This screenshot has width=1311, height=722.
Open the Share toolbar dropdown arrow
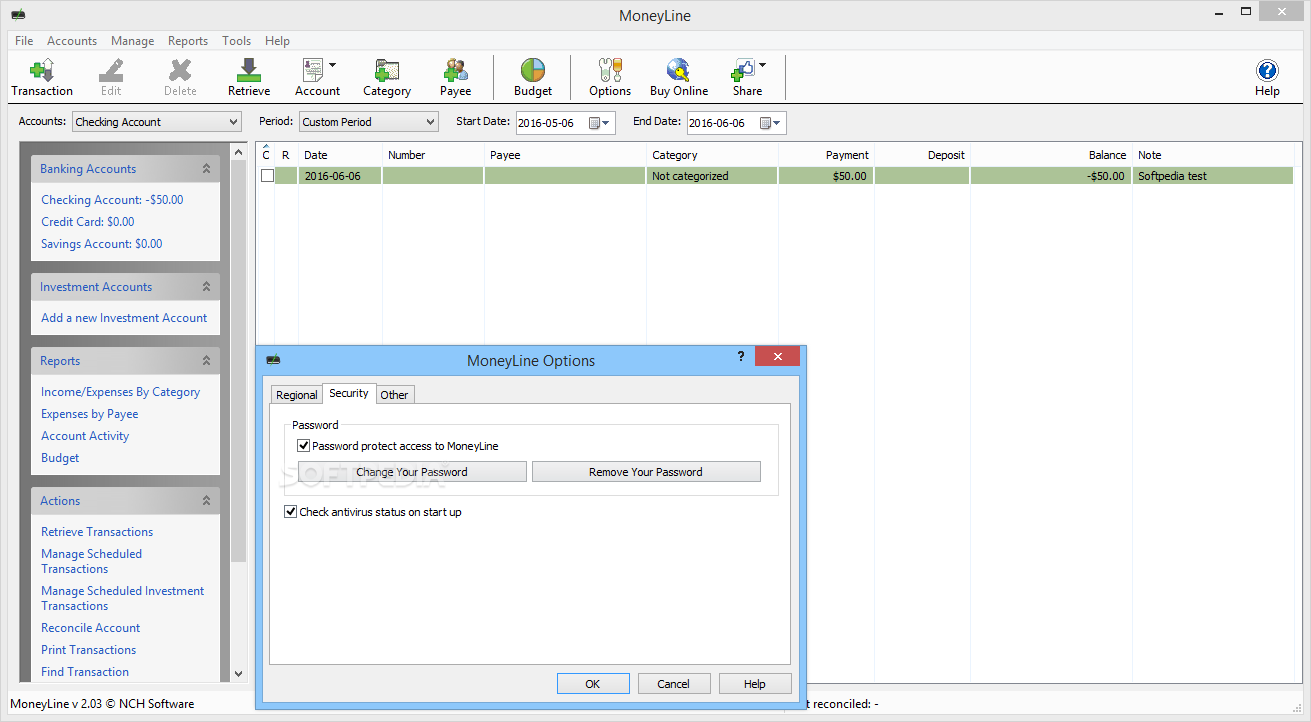(763, 65)
